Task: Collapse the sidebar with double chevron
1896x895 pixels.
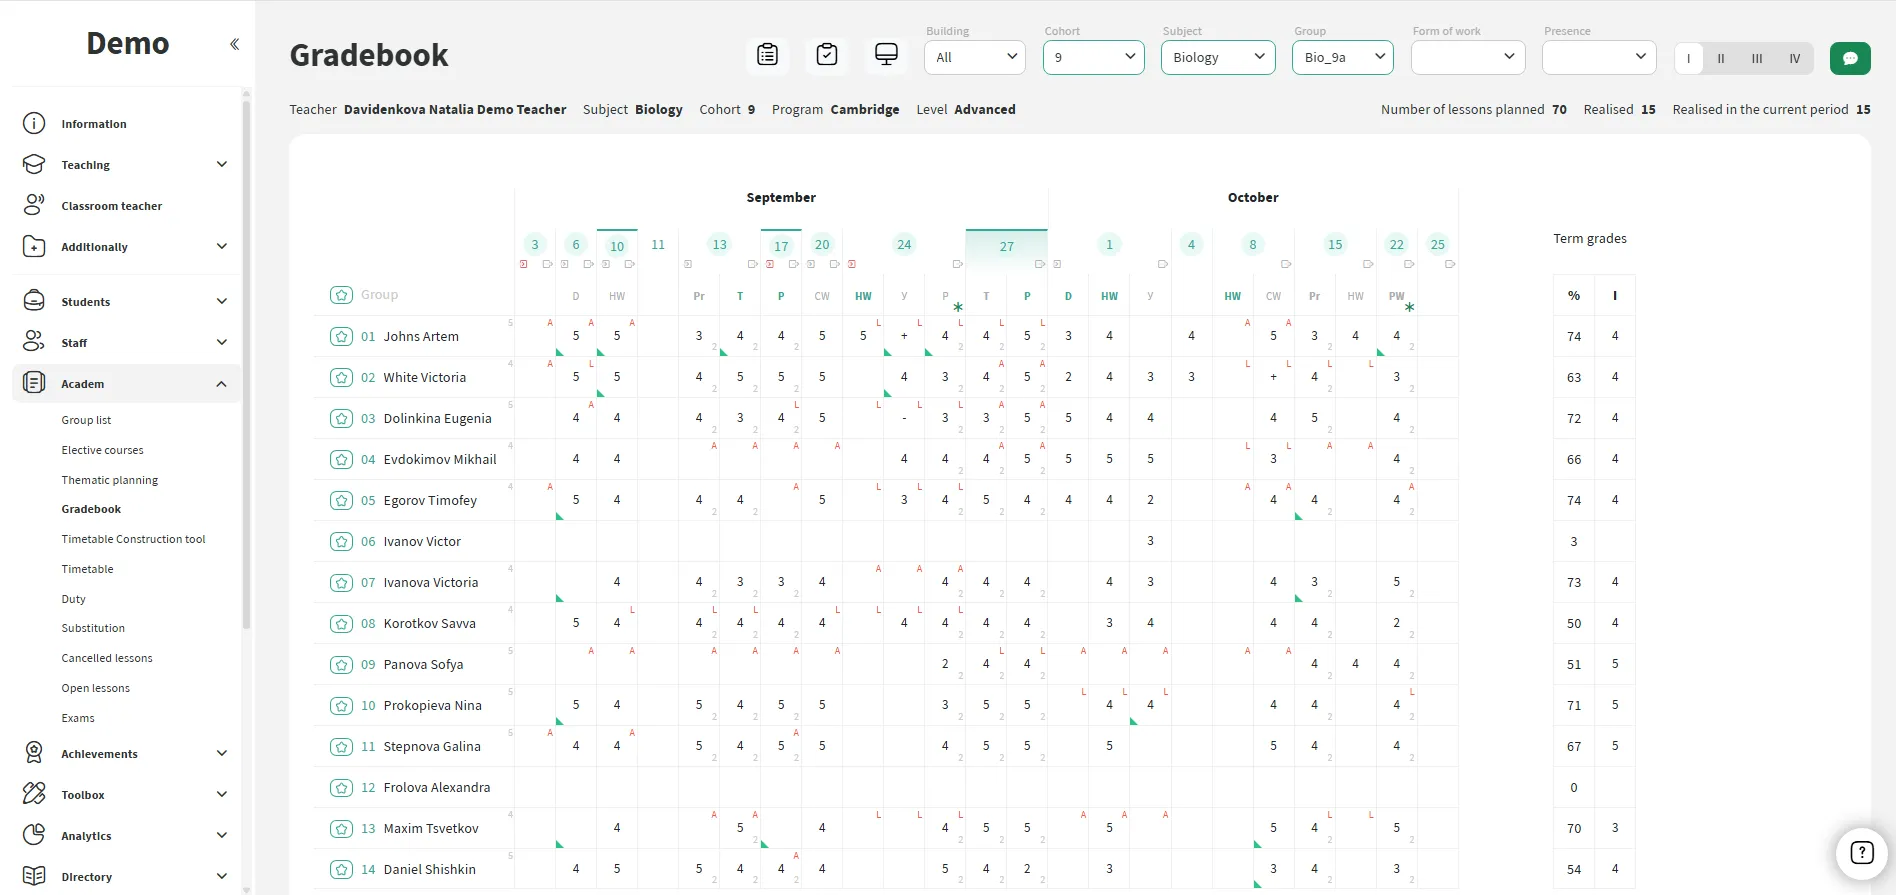Action: [x=234, y=44]
